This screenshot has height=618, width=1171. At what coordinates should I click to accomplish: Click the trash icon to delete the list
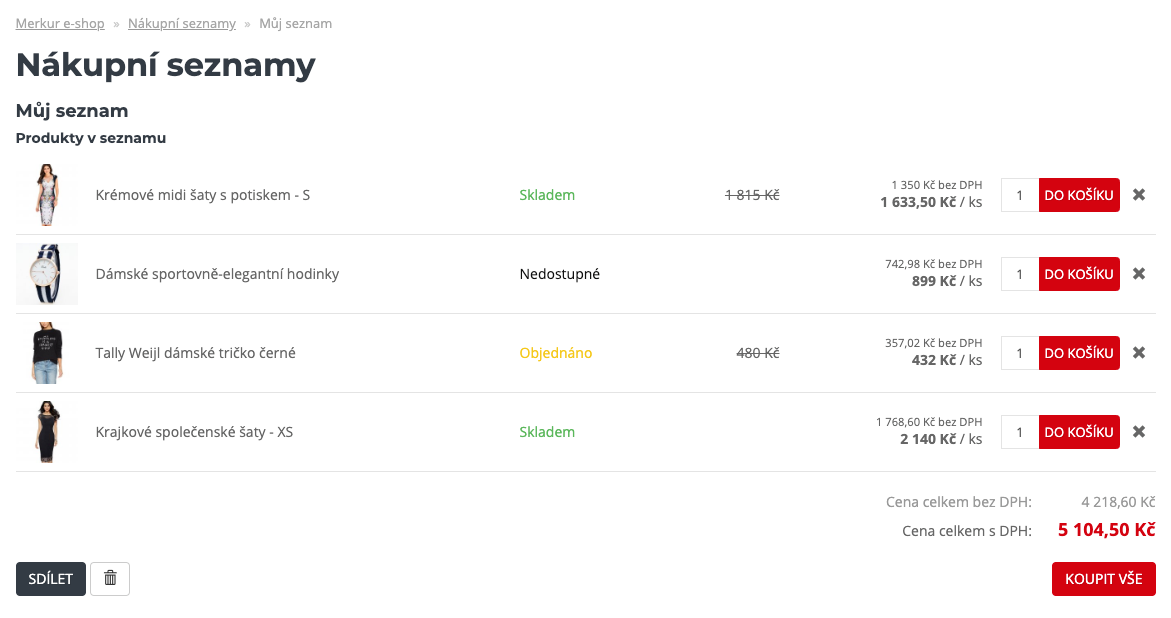click(110, 578)
